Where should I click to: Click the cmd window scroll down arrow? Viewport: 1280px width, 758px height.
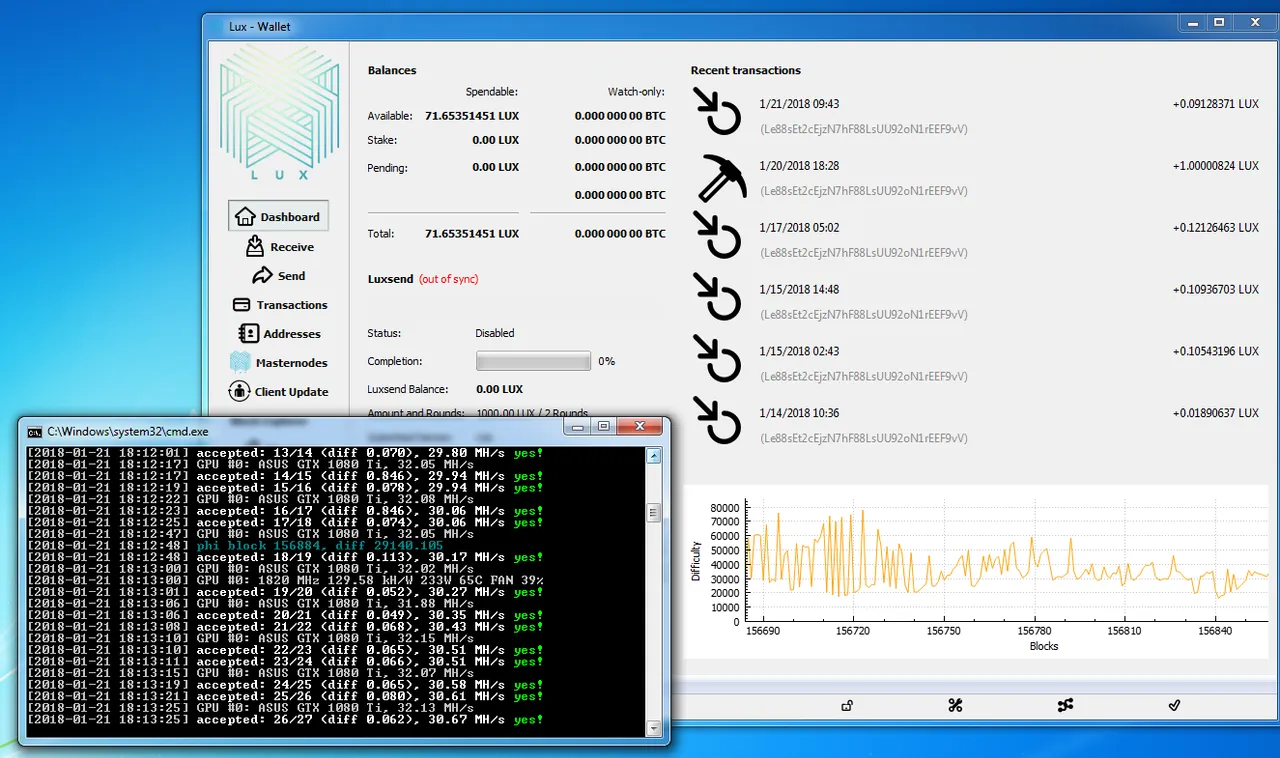654,728
